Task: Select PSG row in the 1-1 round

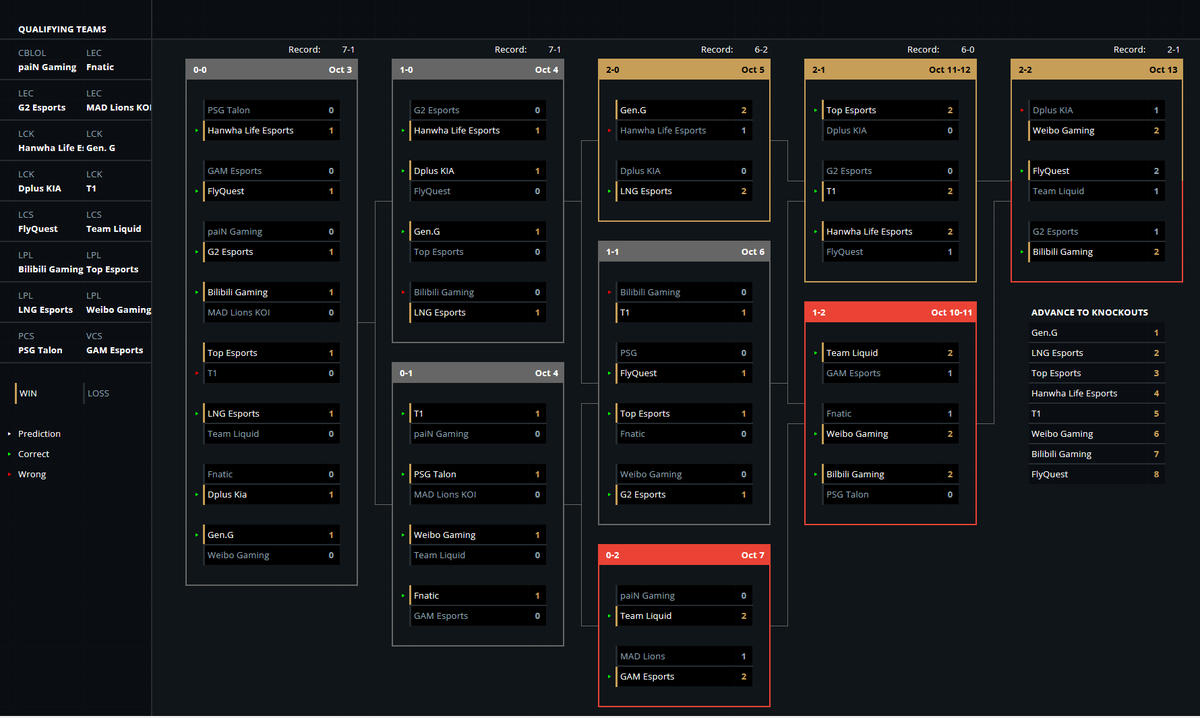Action: (x=683, y=353)
